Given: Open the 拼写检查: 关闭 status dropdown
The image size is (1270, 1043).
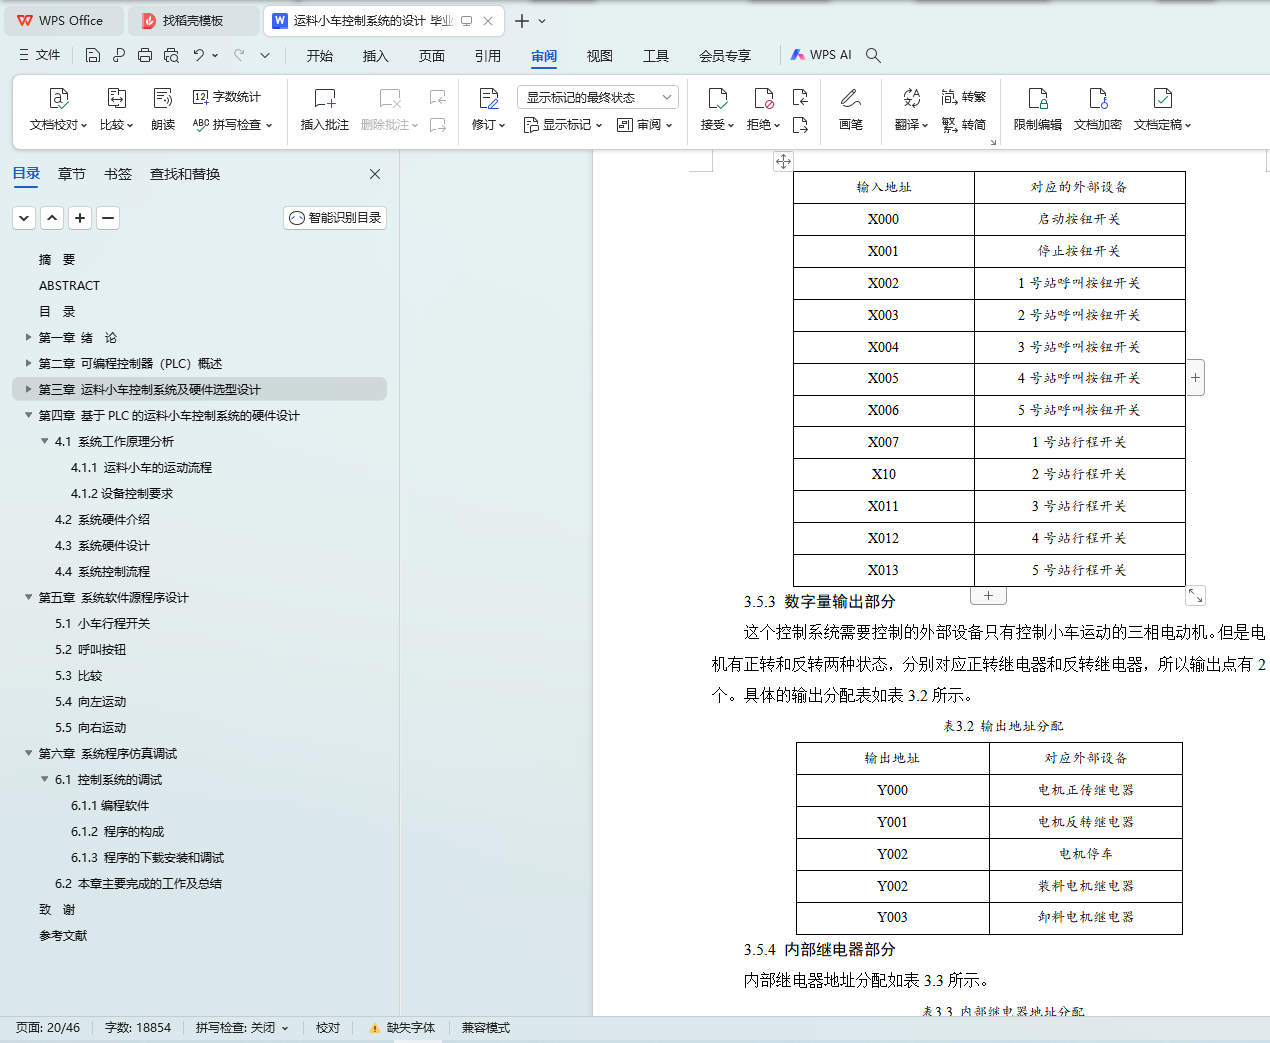Looking at the screenshot, I should pyautogui.click(x=242, y=1028).
